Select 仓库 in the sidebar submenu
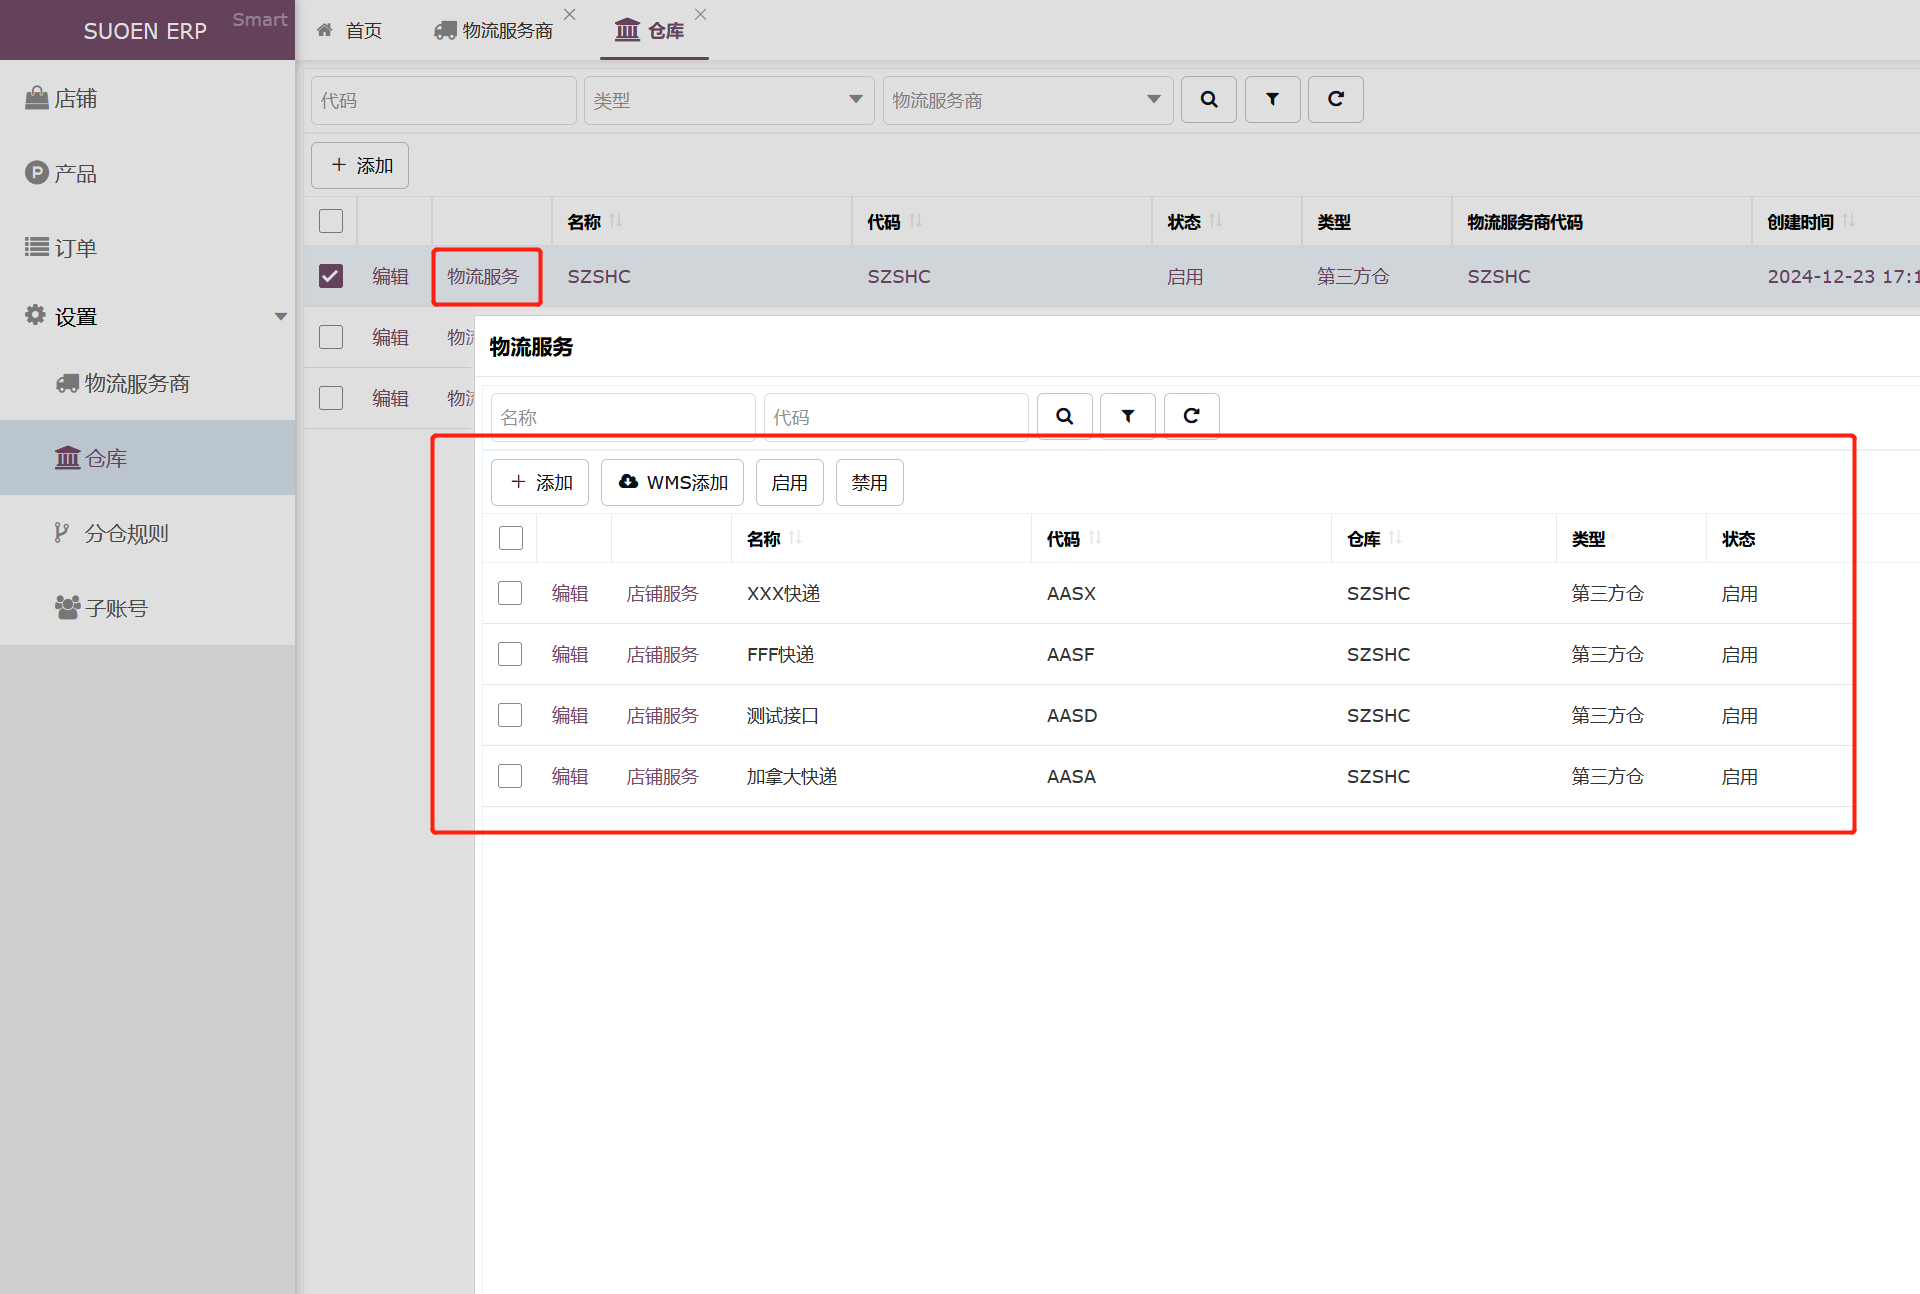The width and height of the screenshot is (1920, 1294). tap(147, 458)
